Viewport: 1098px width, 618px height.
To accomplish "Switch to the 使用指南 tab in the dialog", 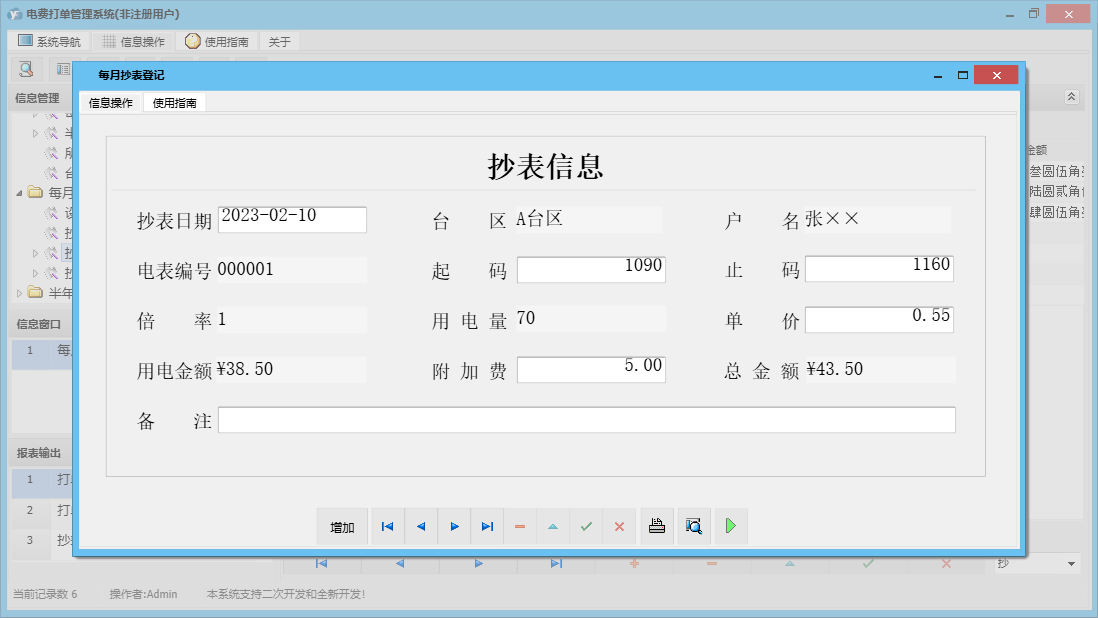I will (x=174, y=102).
